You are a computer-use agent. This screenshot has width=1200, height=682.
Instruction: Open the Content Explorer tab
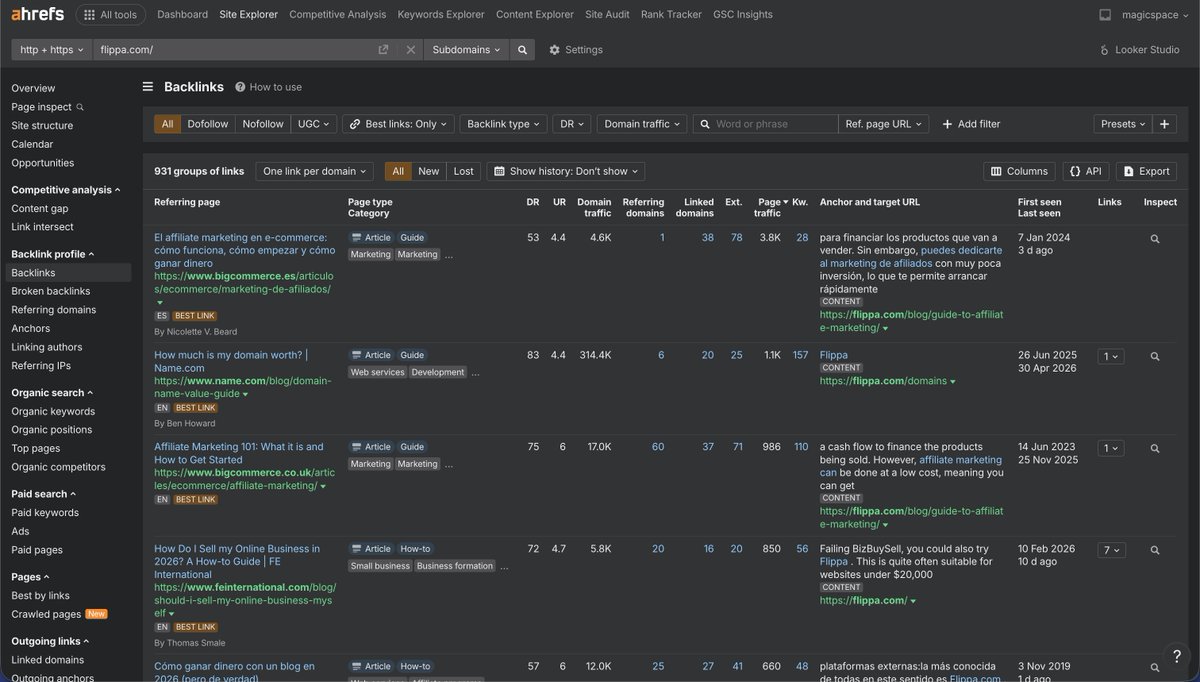535,15
